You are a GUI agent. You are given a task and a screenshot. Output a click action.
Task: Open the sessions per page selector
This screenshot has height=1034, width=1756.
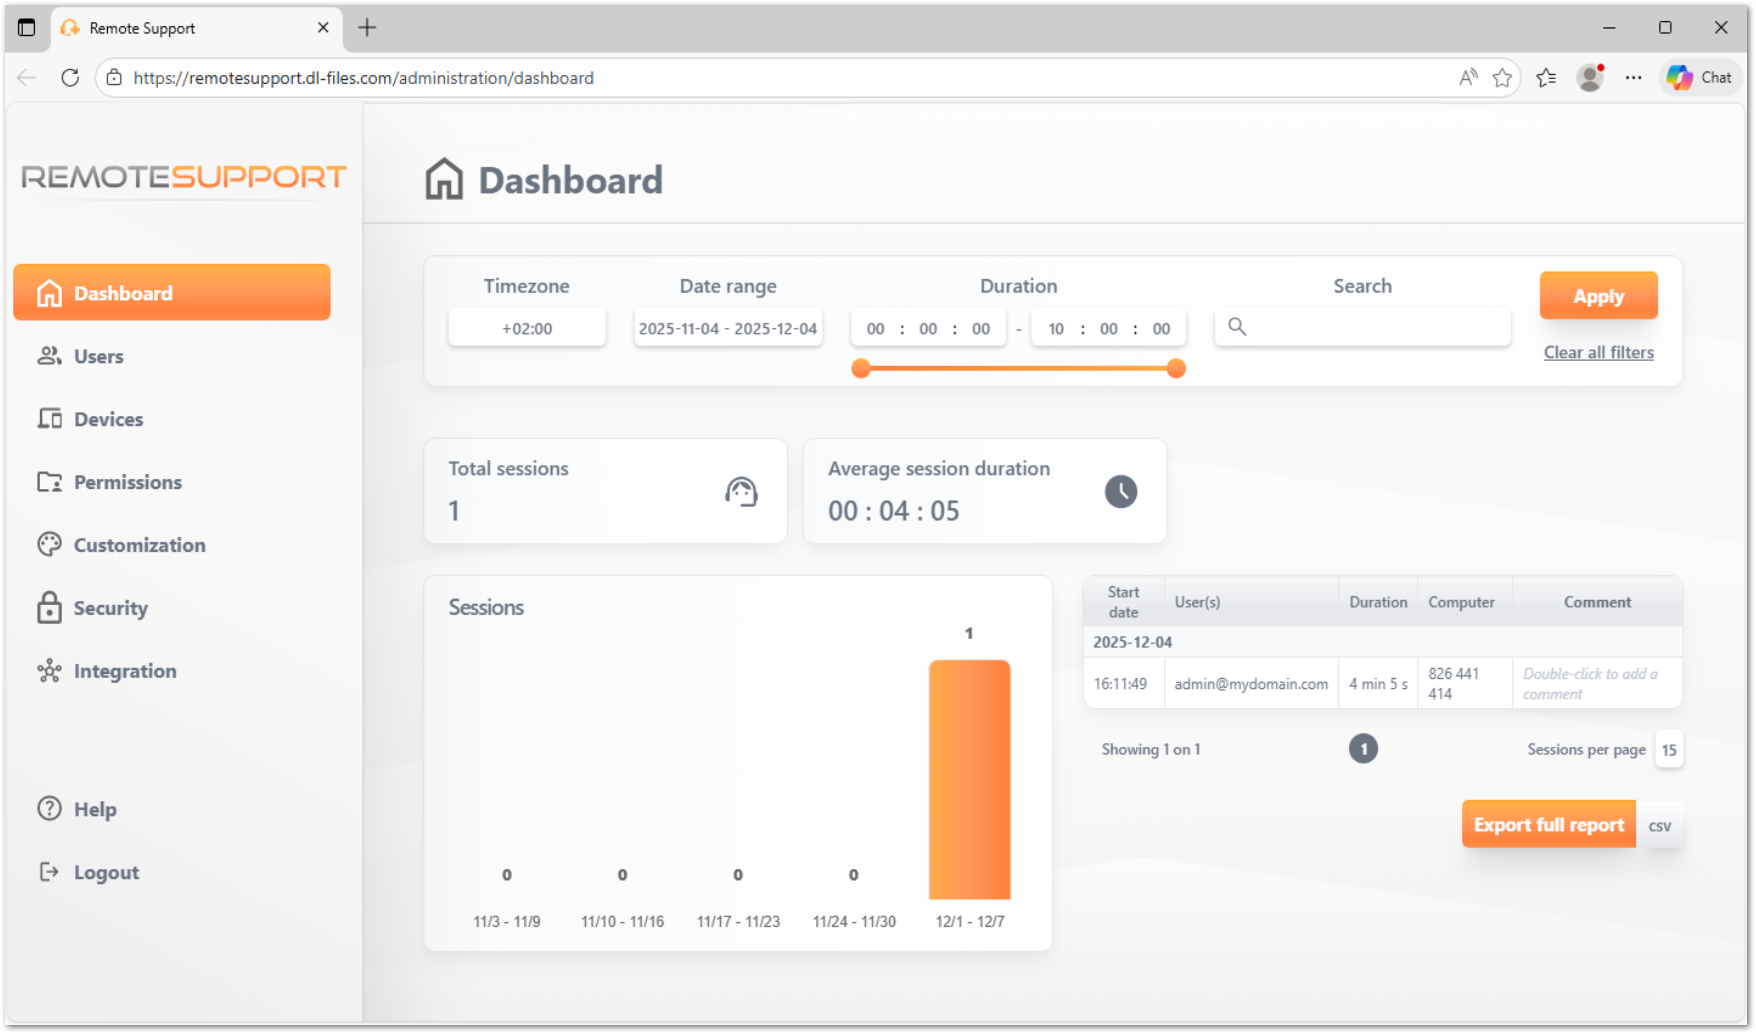click(1668, 749)
